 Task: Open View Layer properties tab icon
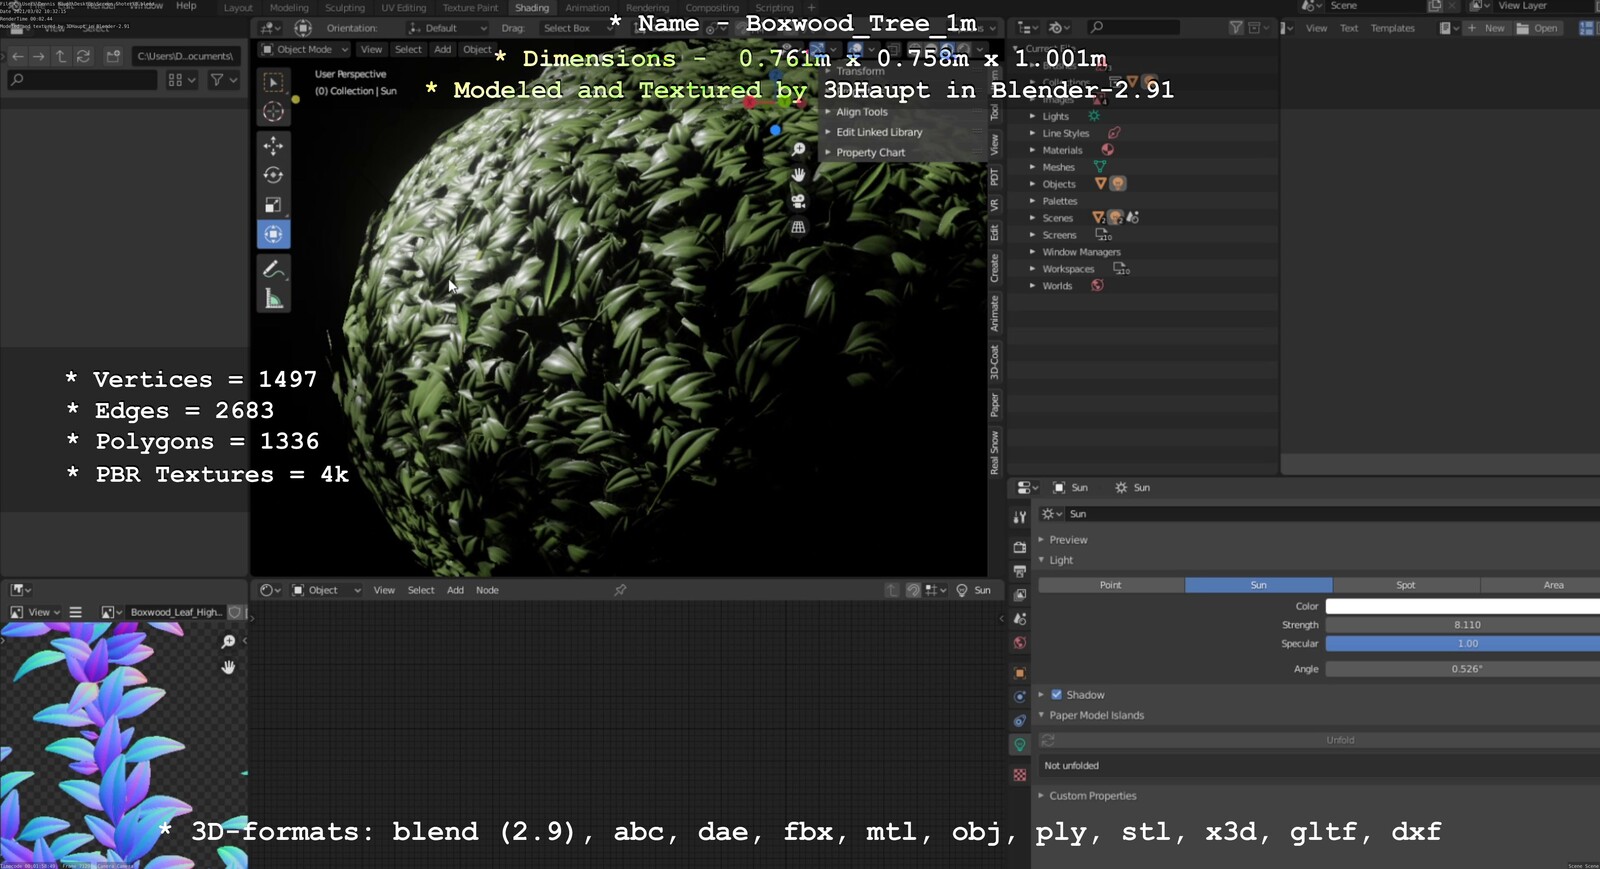coord(1019,595)
